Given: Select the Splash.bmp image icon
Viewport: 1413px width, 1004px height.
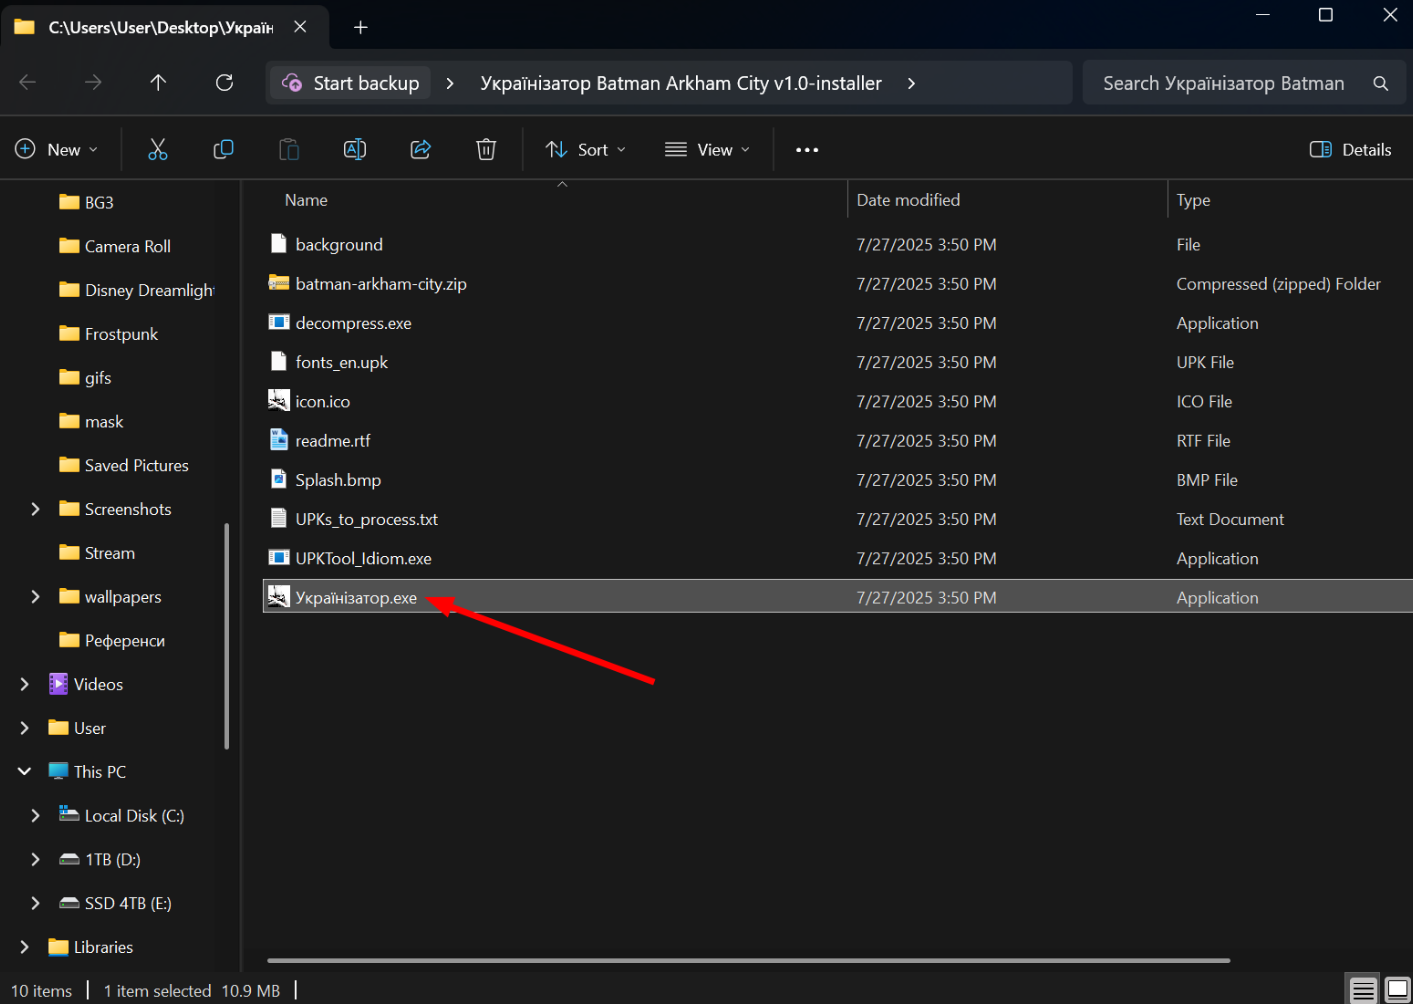Looking at the screenshot, I should (279, 479).
